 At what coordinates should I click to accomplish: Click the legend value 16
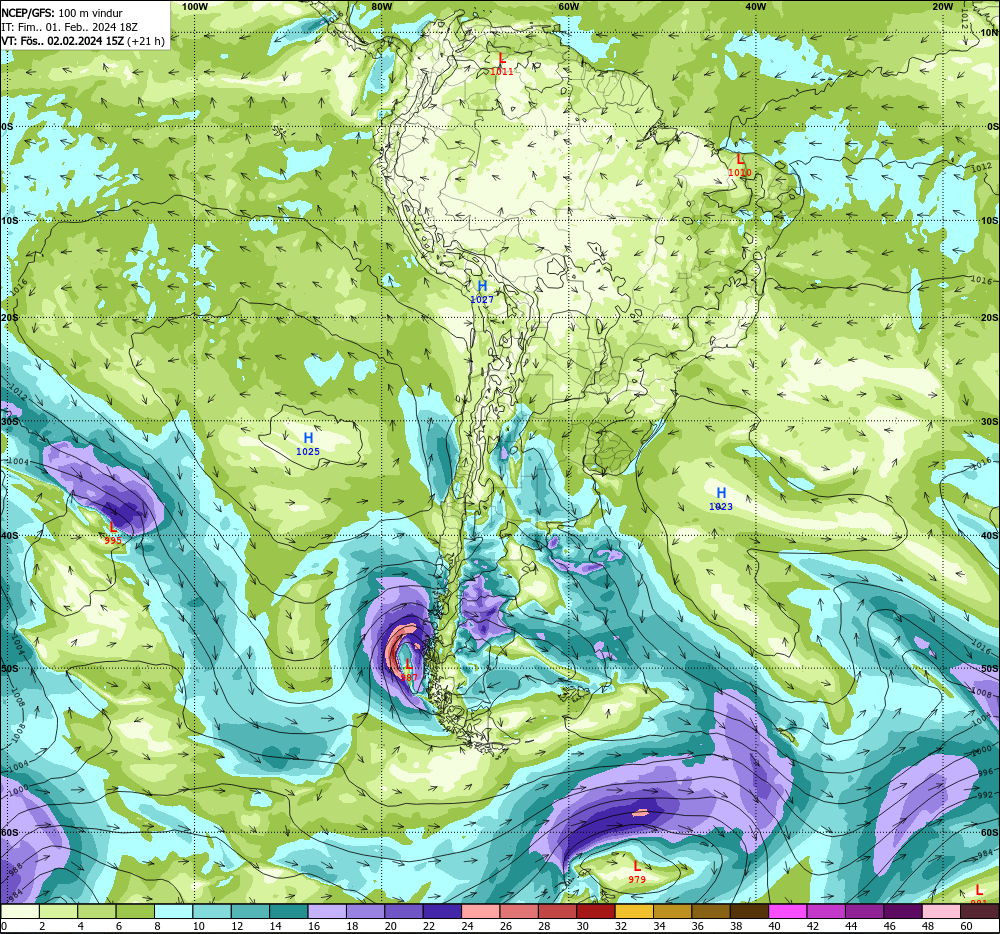coord(314,926)
